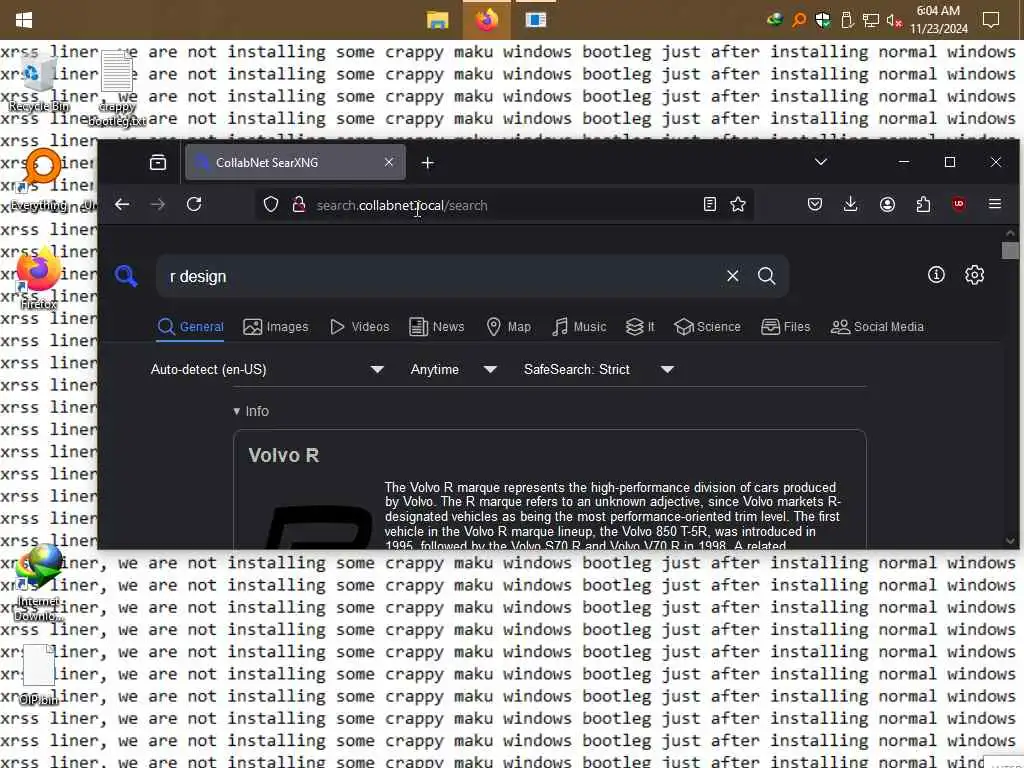Submit the search with magnifier button
This screenshot has height=768, width=1024.
click(x=767, y=276)
